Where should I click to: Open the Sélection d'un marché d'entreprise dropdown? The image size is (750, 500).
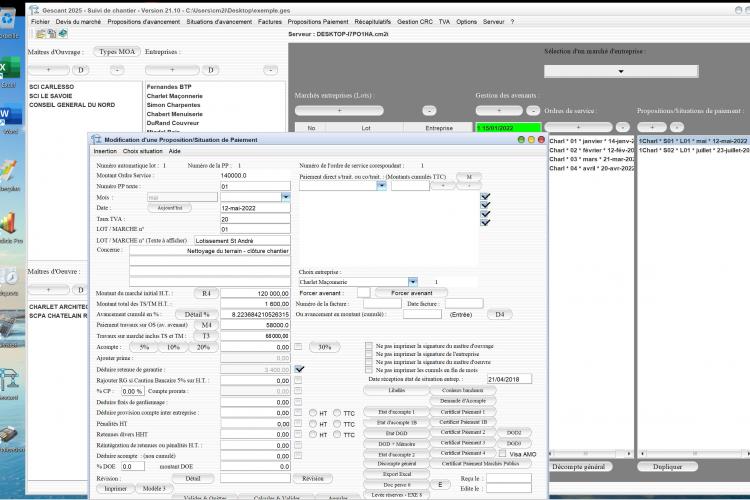coord(621,71)
